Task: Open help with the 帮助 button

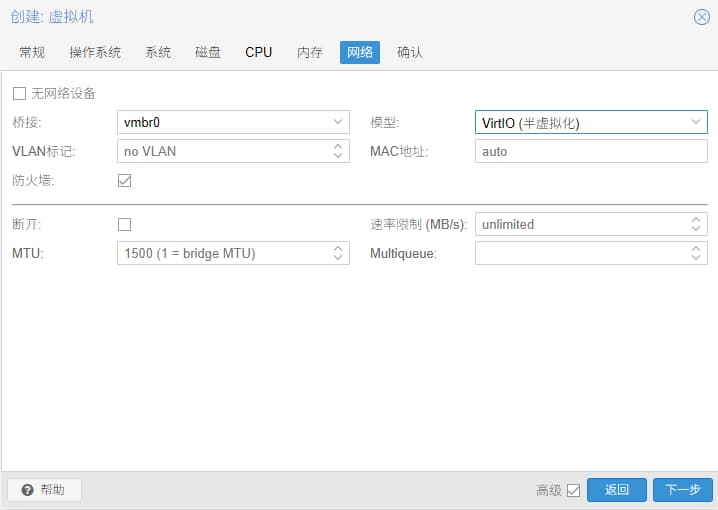Action: pos(44,490)
